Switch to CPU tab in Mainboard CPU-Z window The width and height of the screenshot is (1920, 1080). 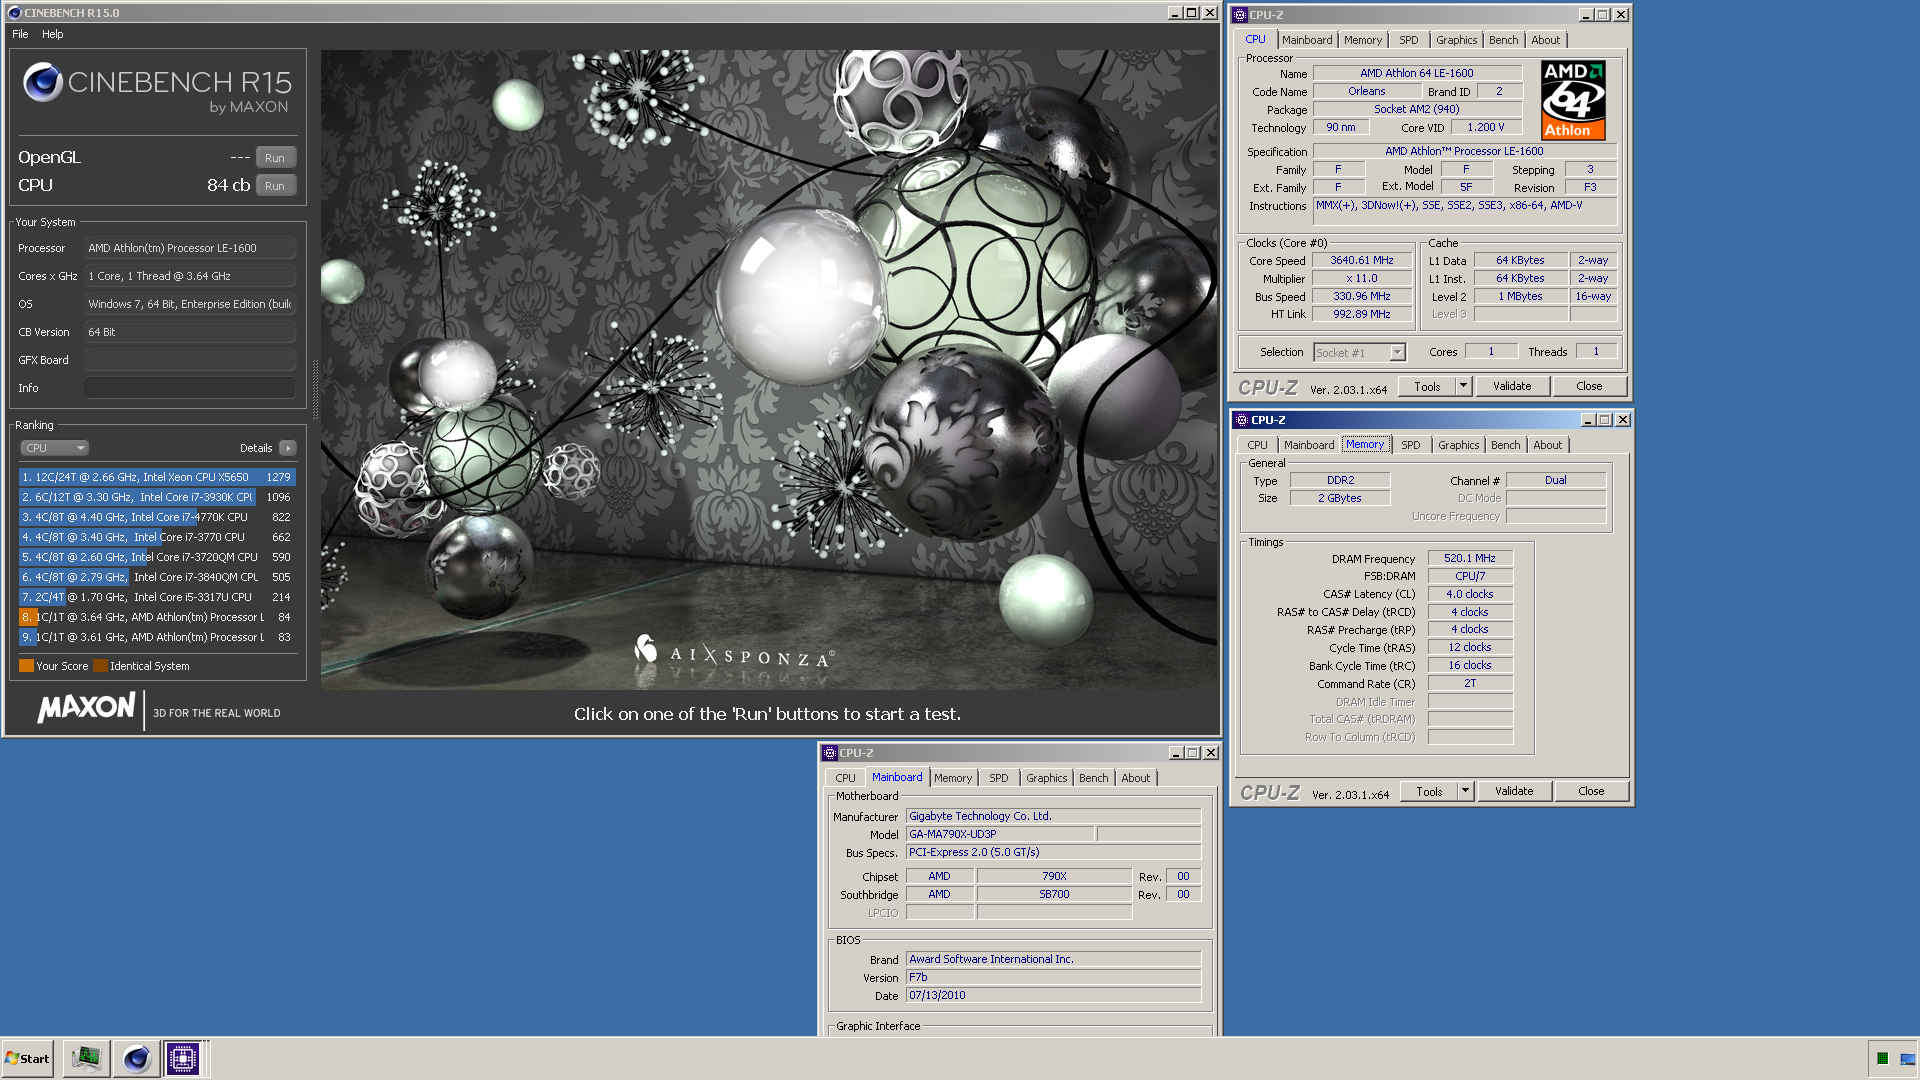(x=846, y=778)
